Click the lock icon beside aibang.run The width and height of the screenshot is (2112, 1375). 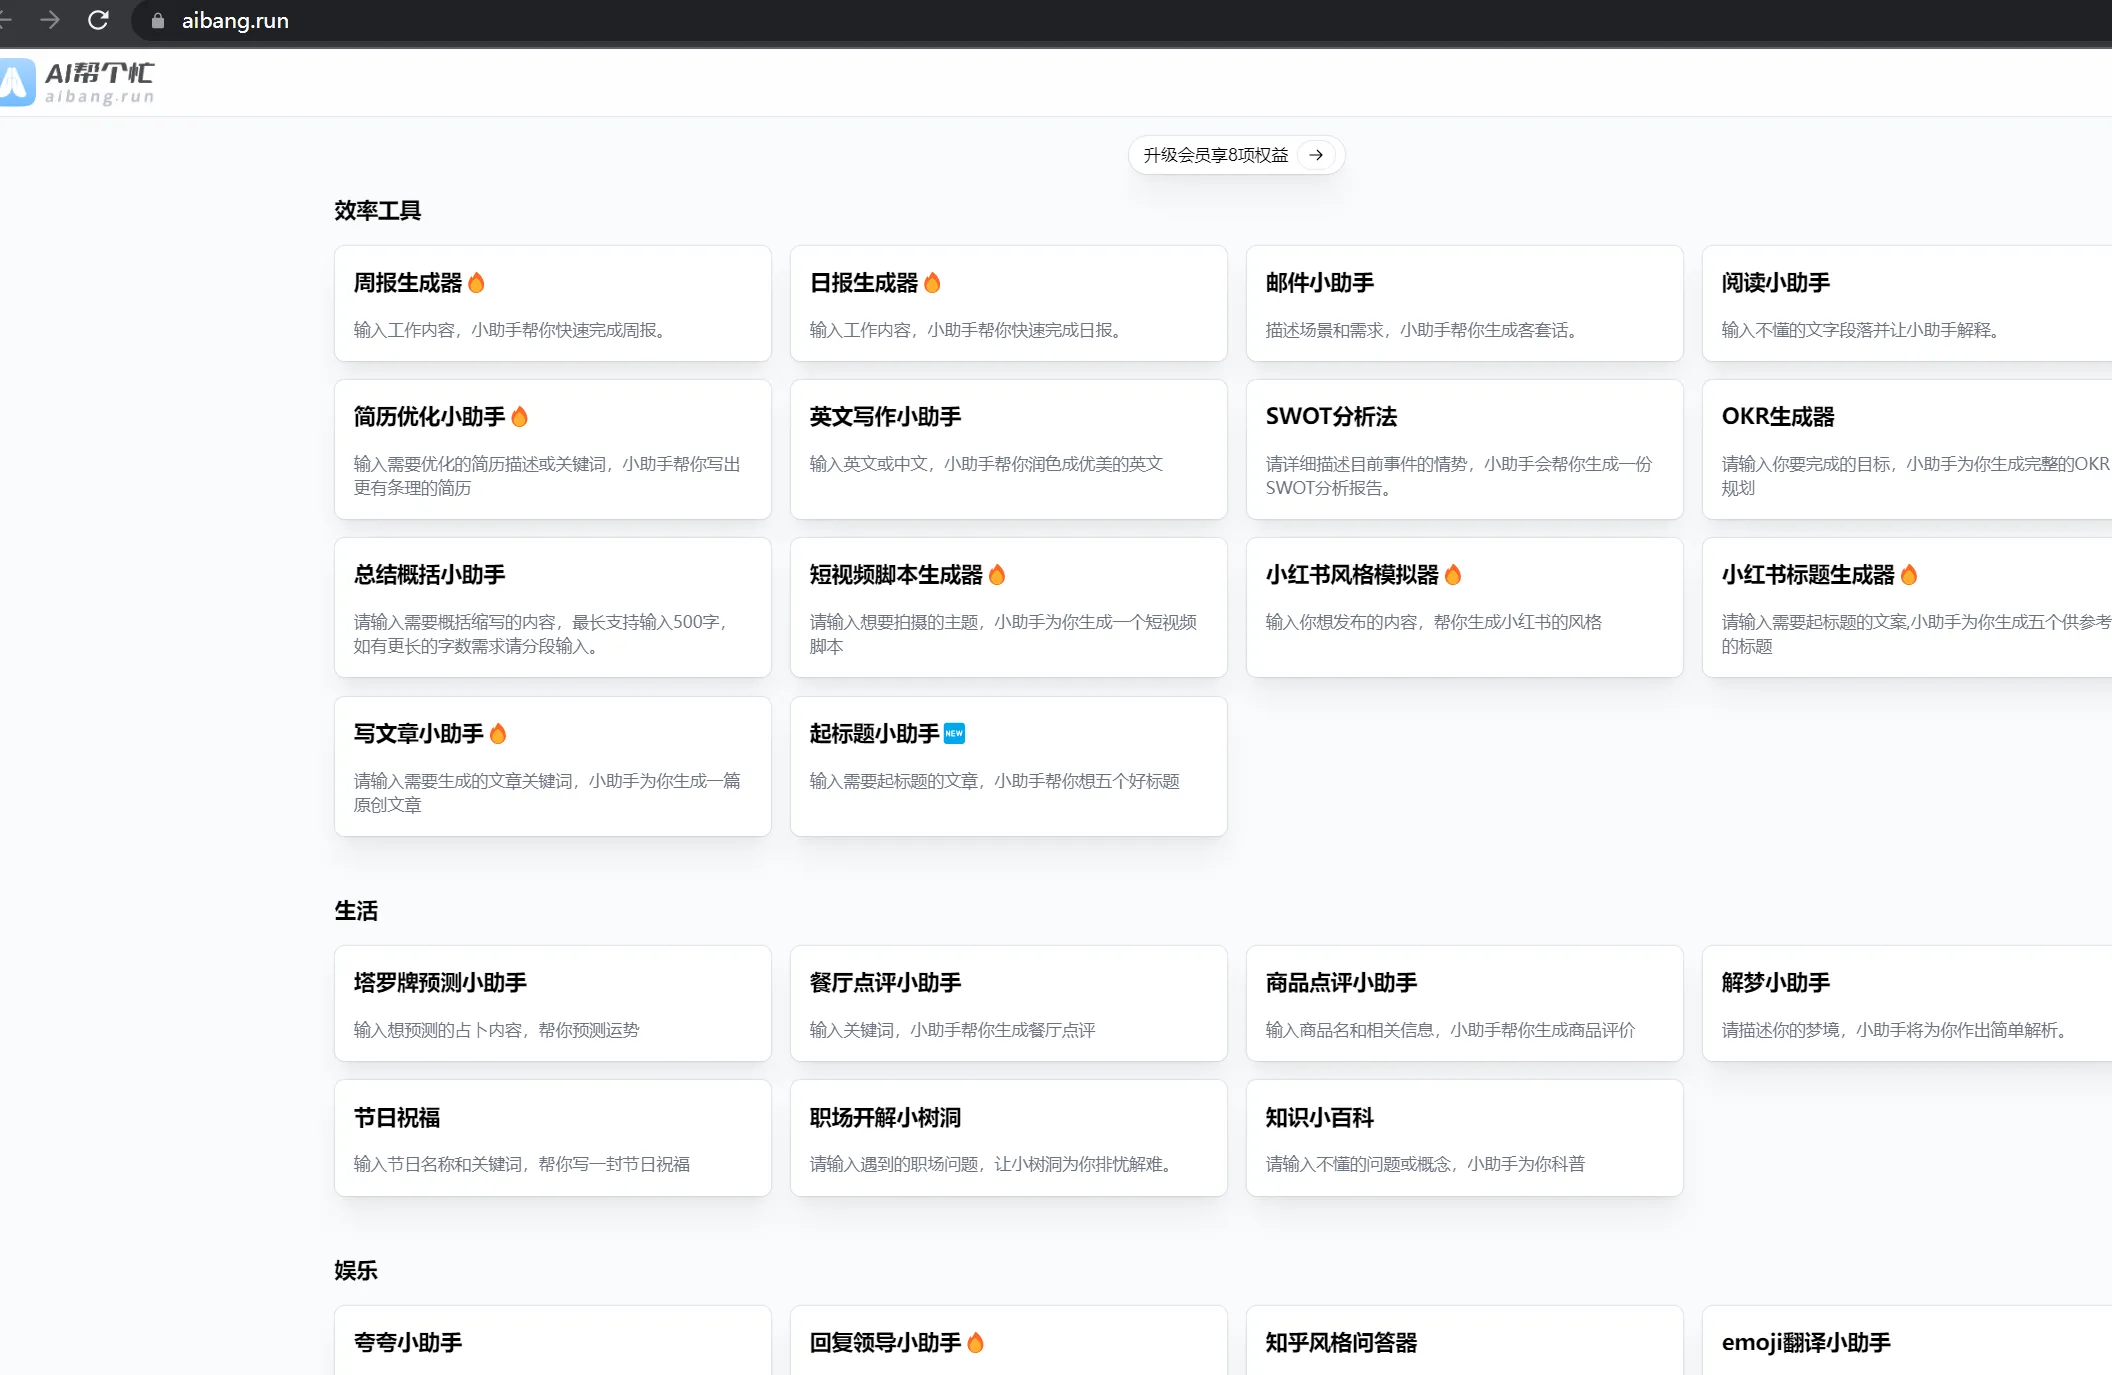pyautogui.click(x=158, y=21)
